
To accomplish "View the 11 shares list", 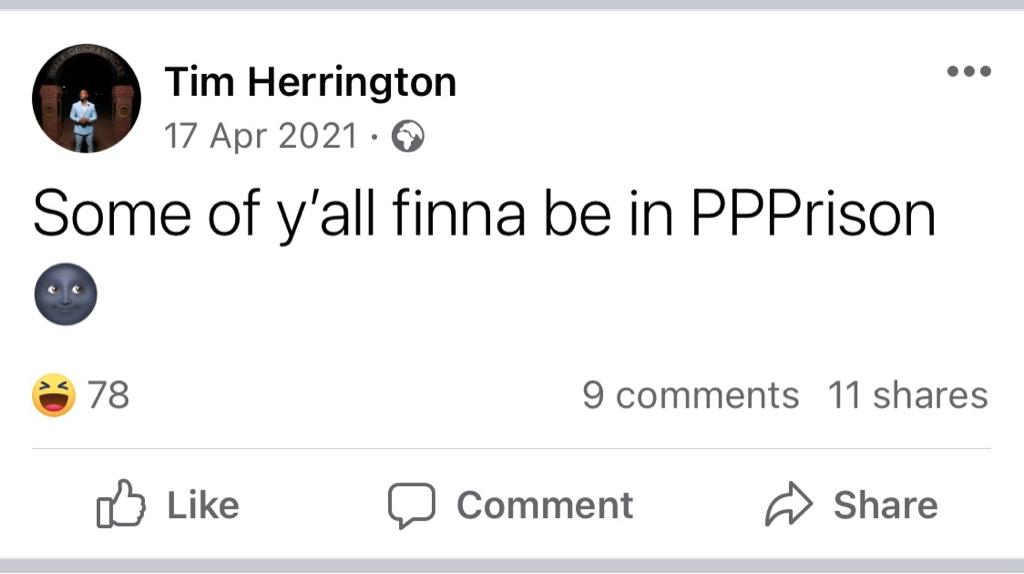I will (x=907, y=396).
